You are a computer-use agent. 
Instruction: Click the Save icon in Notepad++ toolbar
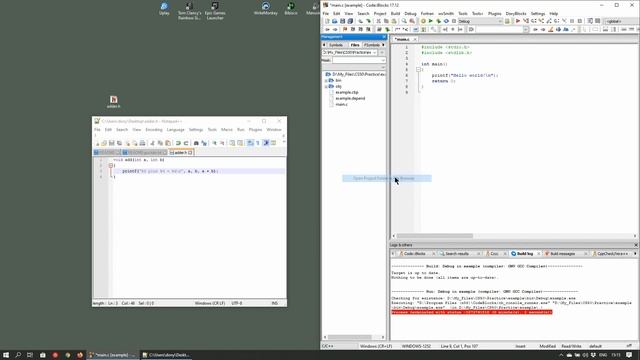click(111, 143)
